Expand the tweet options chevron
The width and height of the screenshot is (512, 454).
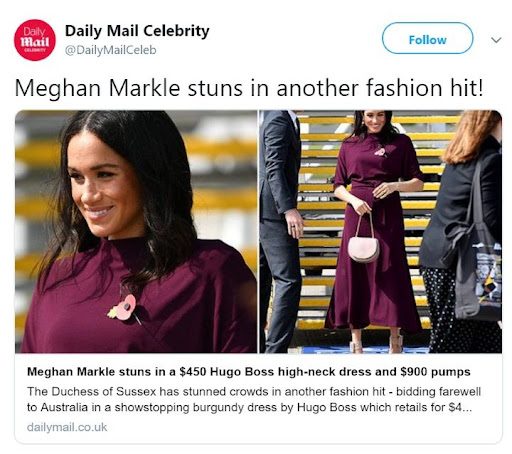coord(496,40)
